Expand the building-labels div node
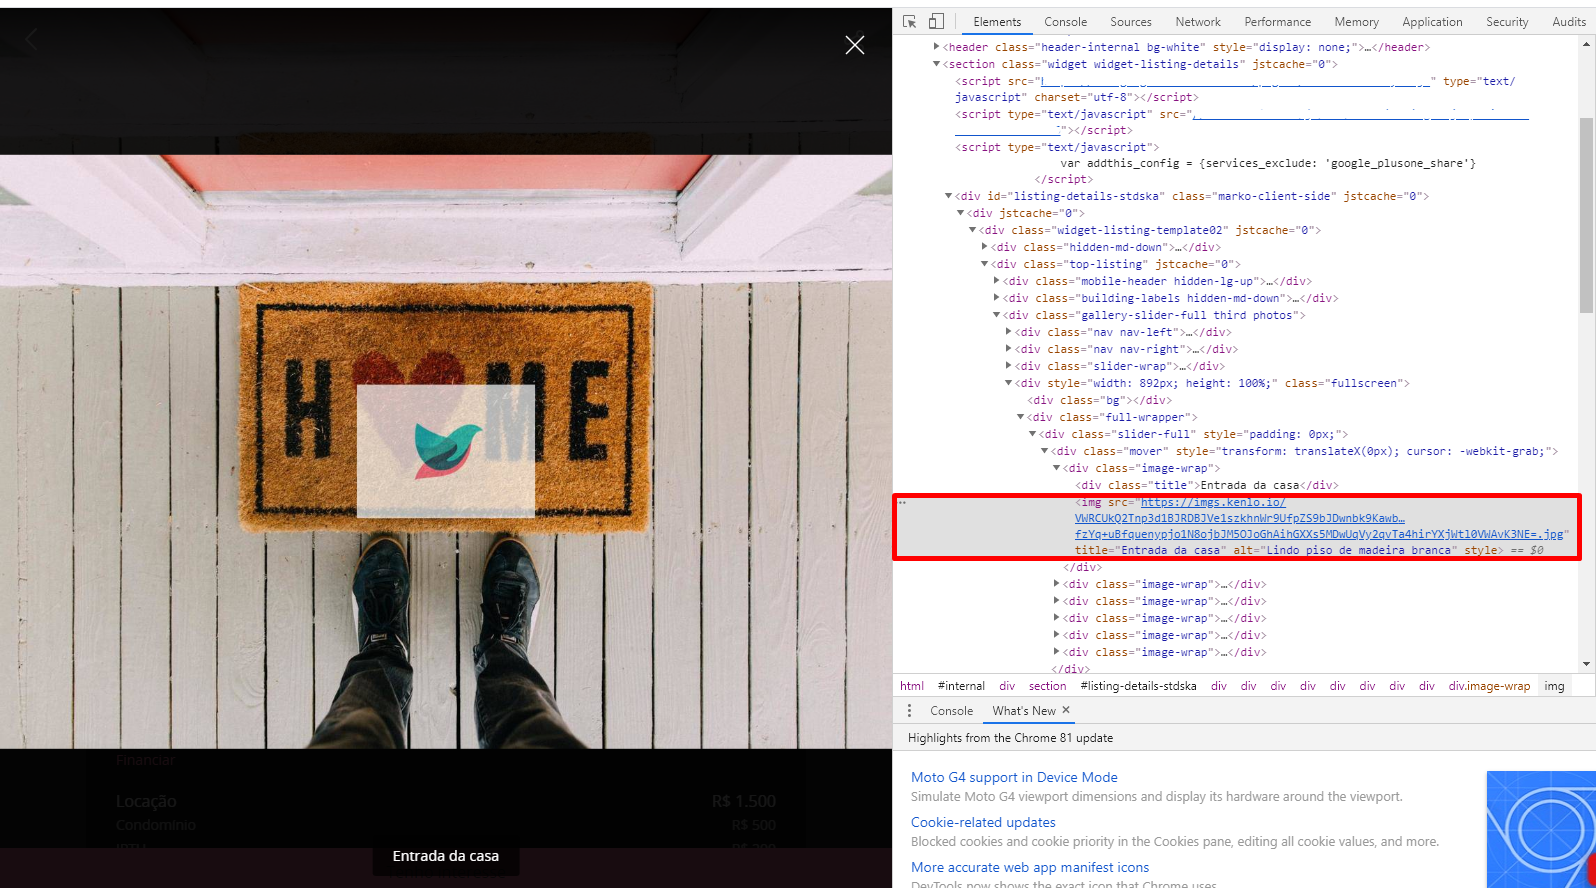The image size is (1596, 888). pyautogui.click(x=997, y=298)
